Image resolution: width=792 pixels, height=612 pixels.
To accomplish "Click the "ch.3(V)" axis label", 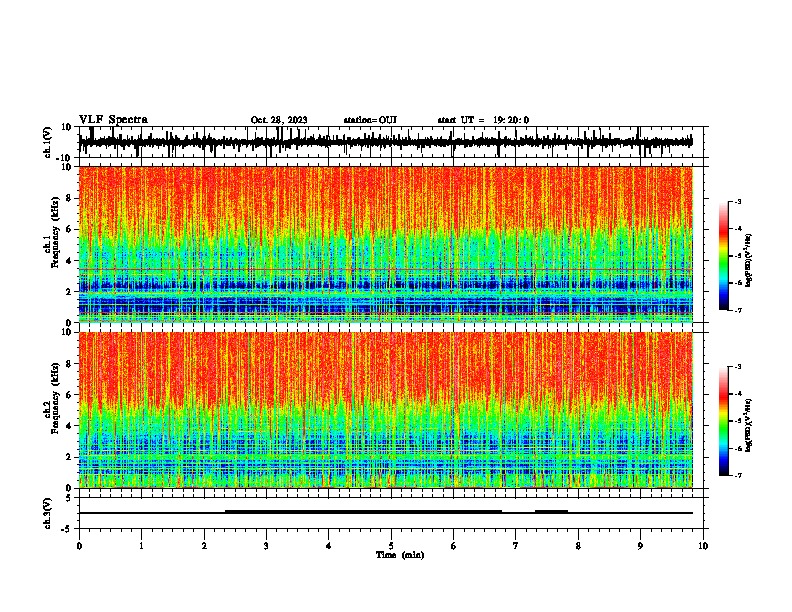I will pyautogui.click(x=48, y=513).
